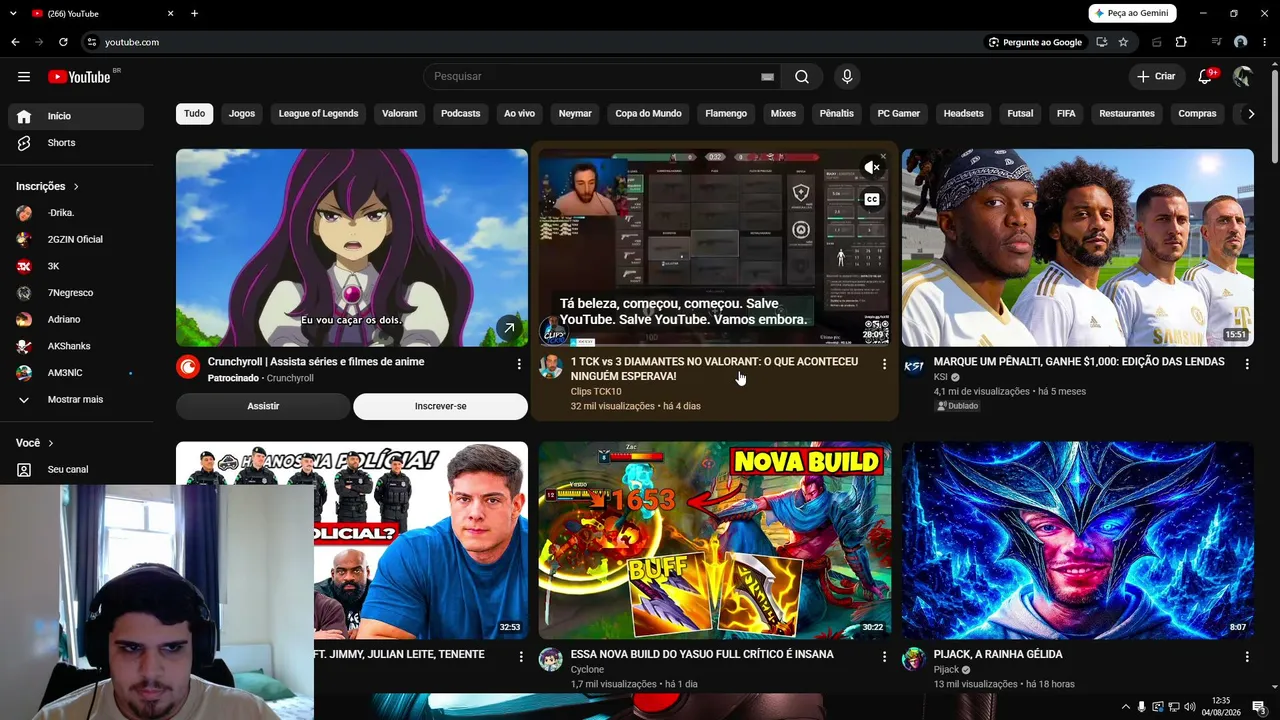Open the Cyclone channel name link

588,670
